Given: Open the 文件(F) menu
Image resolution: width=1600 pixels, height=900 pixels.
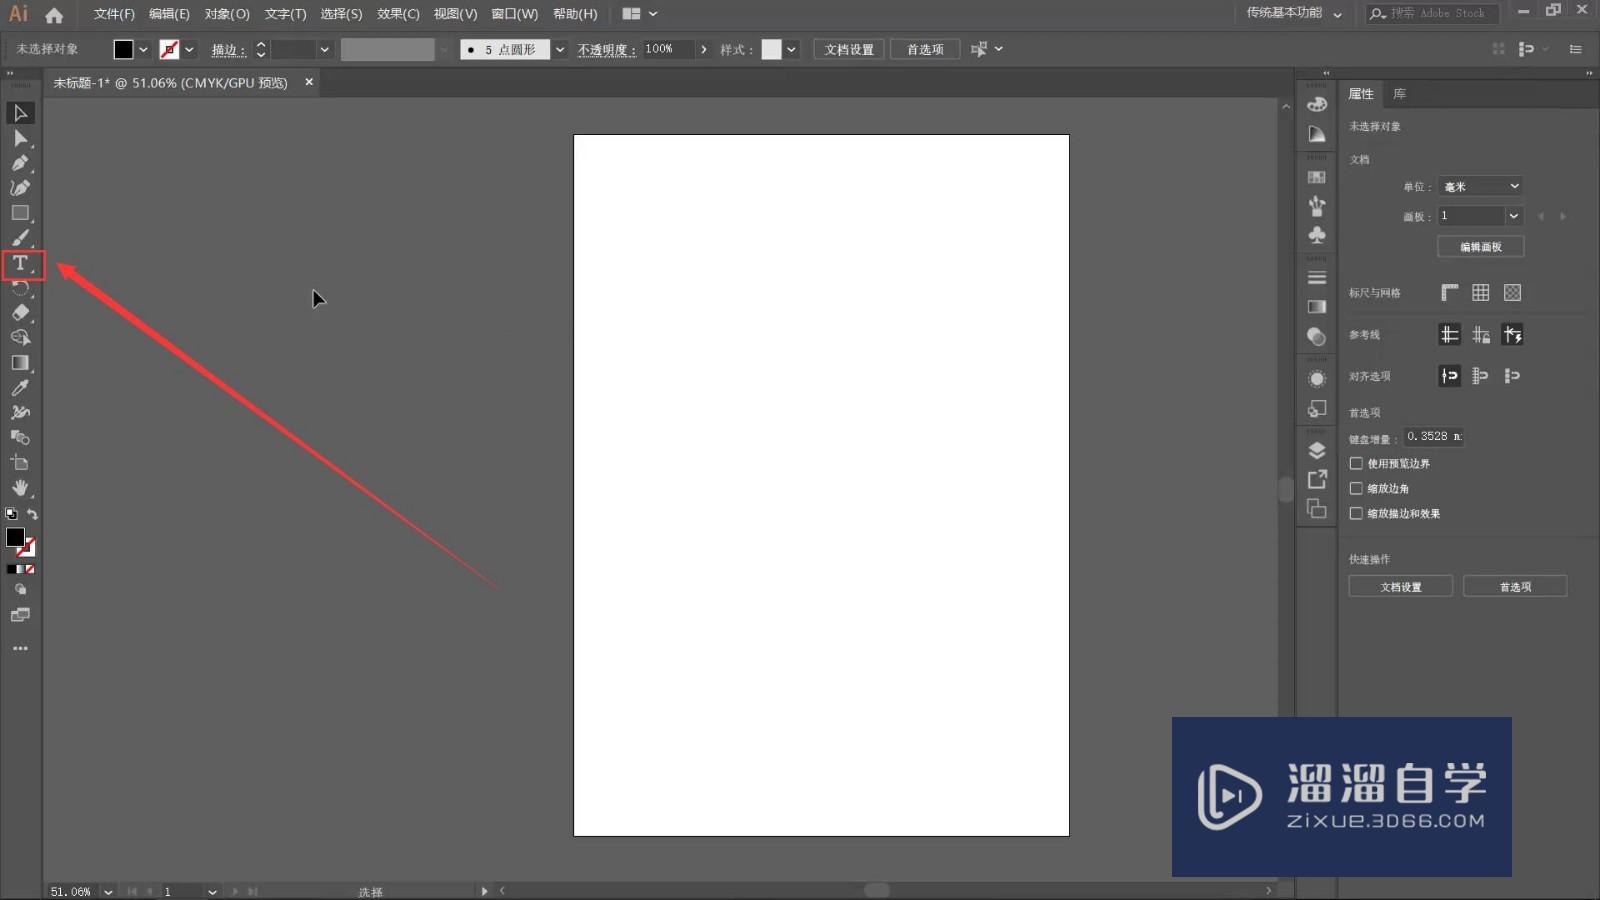Looking at the screenshot, I should tap(114, 14).
